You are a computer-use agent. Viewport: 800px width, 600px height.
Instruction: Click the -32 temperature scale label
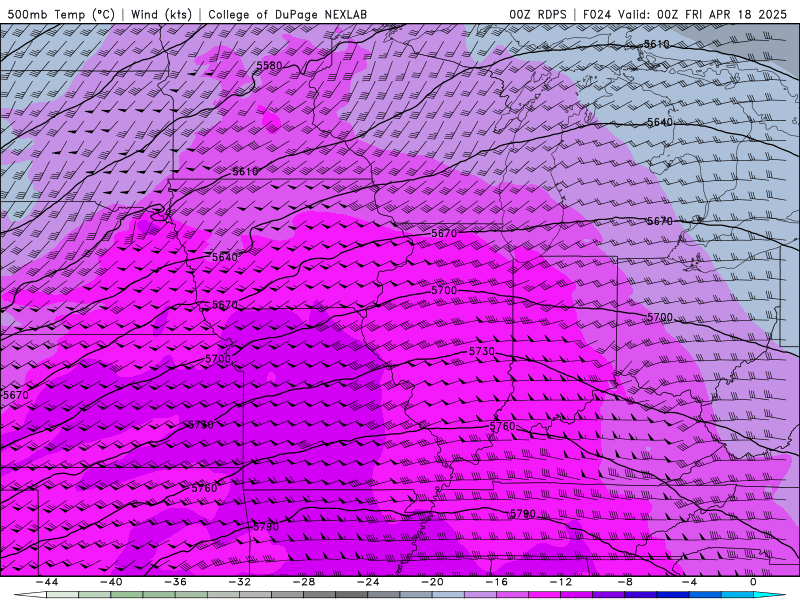point(239,582)
